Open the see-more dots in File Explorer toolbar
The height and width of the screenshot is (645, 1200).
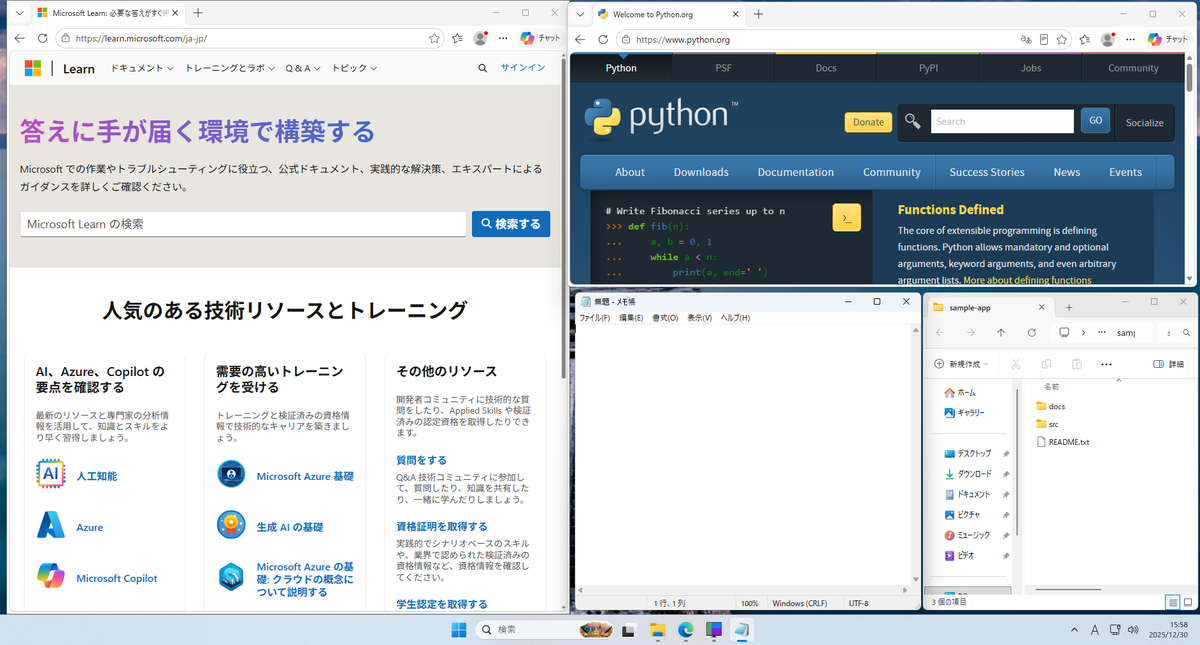[x=1106, y=364]
